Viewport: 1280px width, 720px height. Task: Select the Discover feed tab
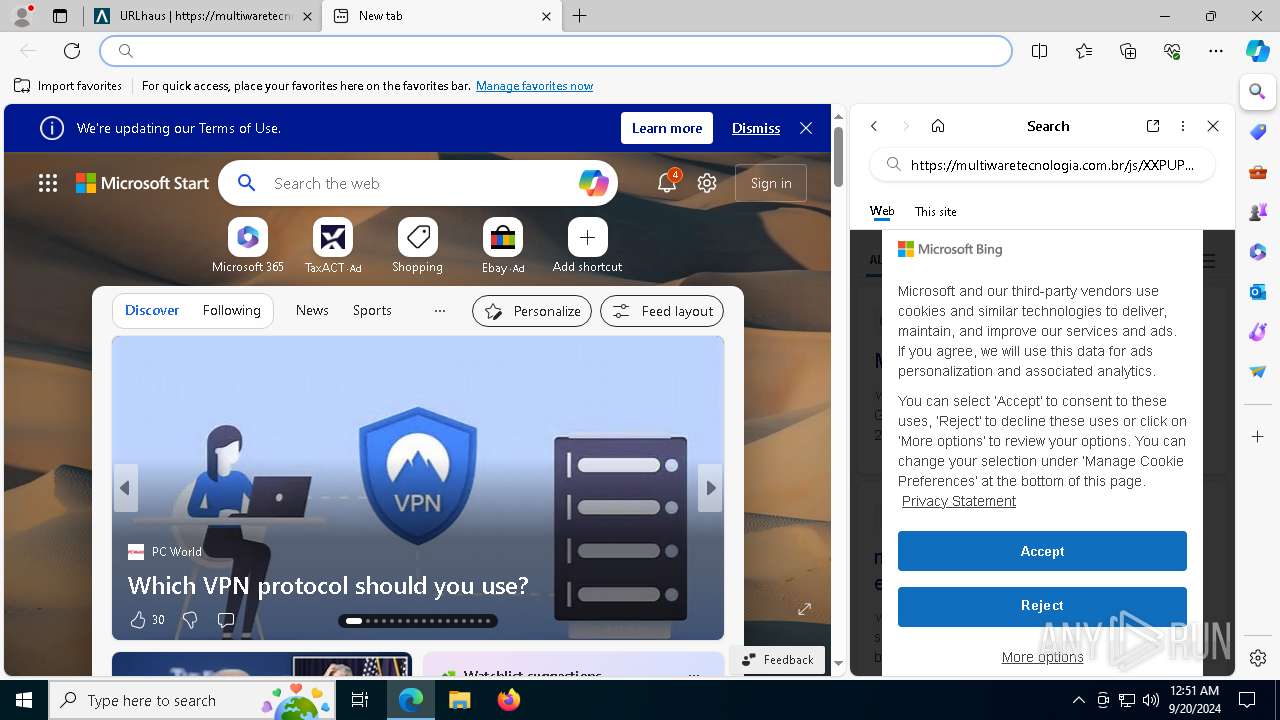point(152,310)
